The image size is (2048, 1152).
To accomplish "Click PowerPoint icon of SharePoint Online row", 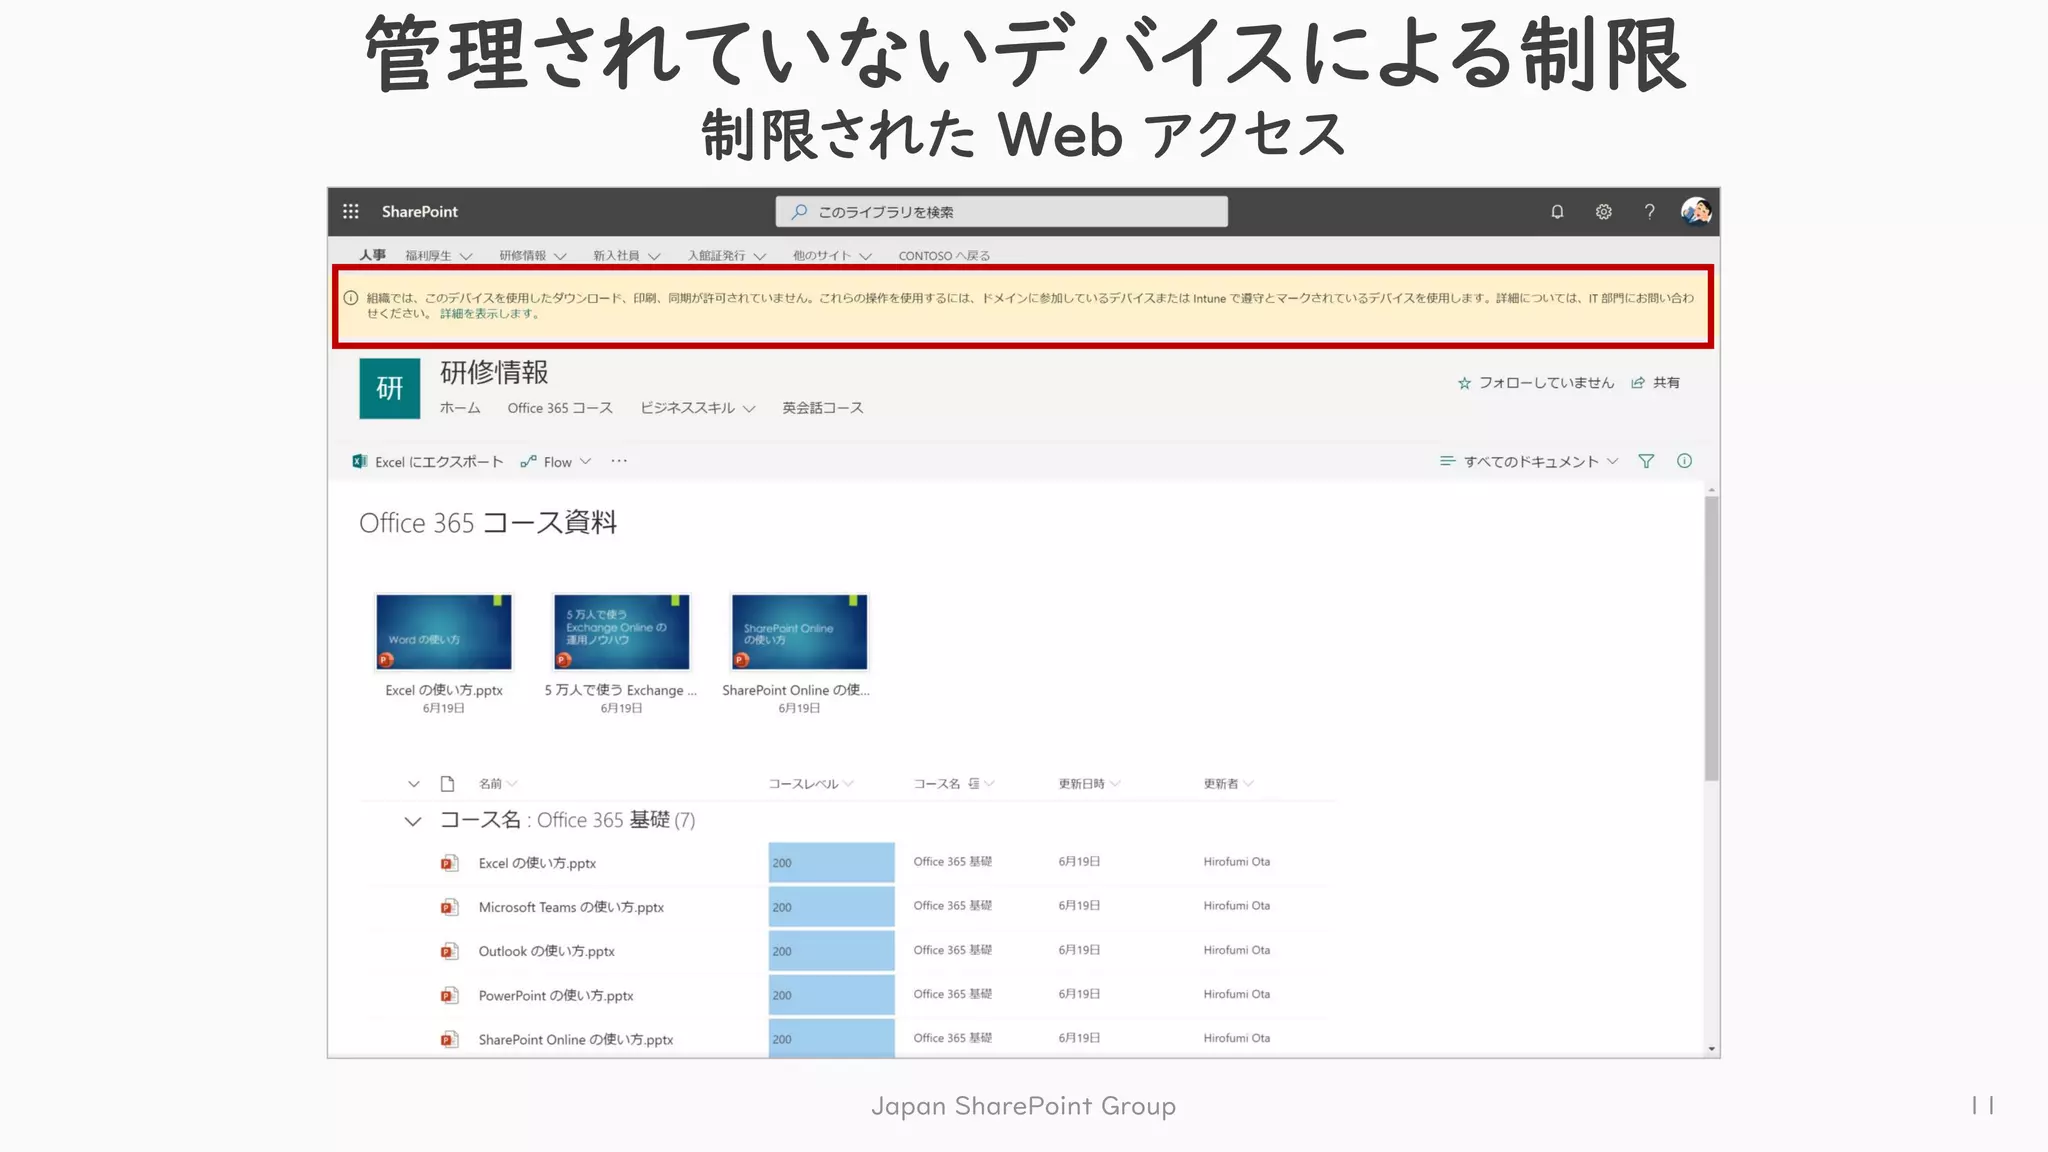I will coord(449,1039).
